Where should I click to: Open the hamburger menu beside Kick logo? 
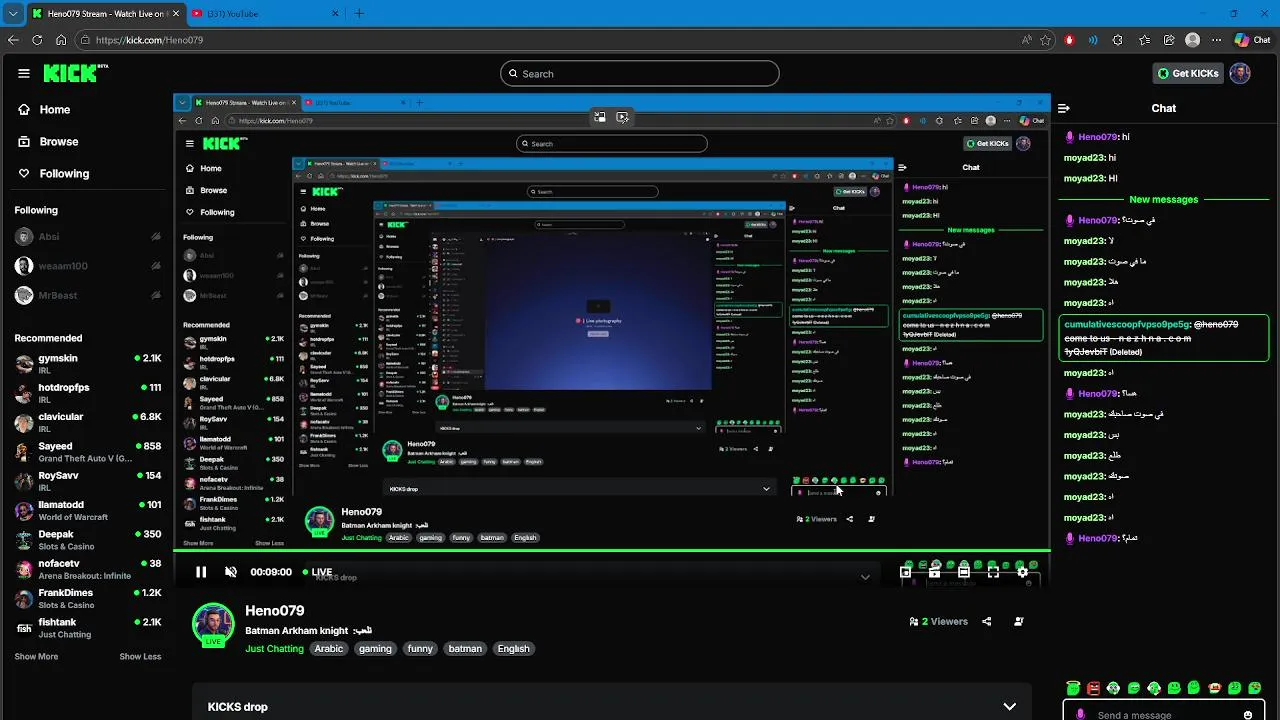24,73
